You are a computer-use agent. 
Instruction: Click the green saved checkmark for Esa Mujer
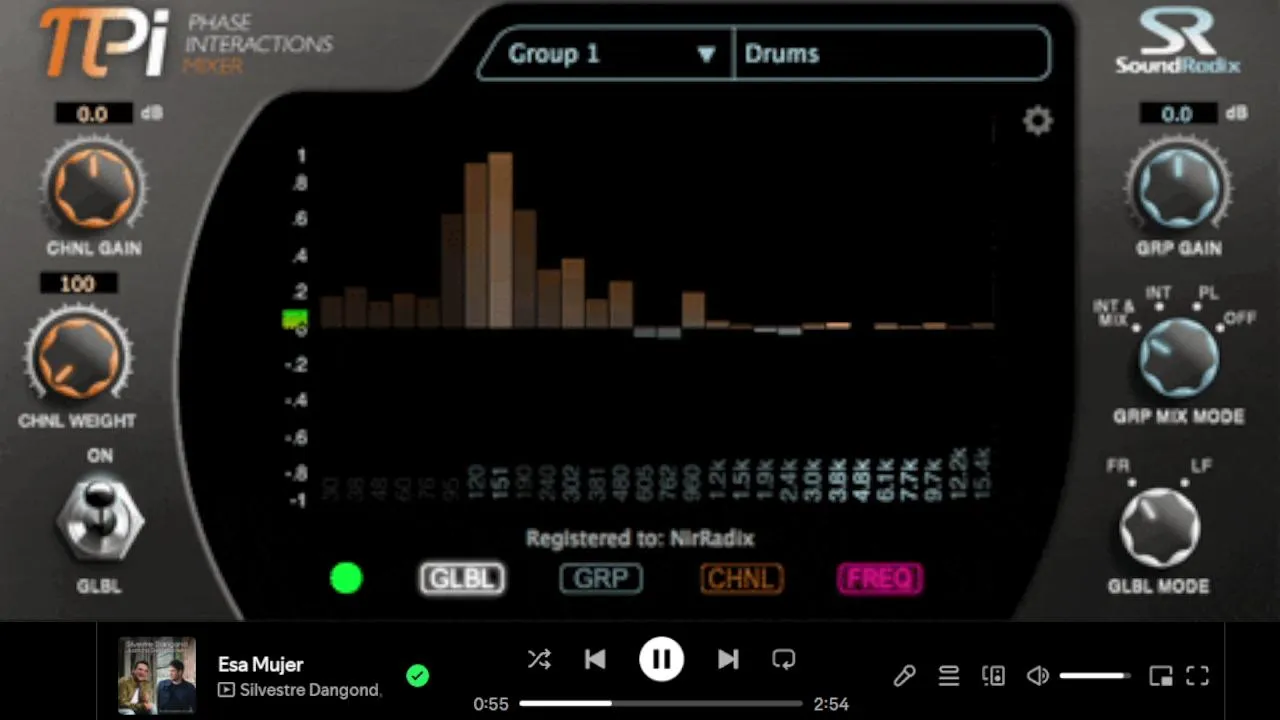[x=418, y=676]
